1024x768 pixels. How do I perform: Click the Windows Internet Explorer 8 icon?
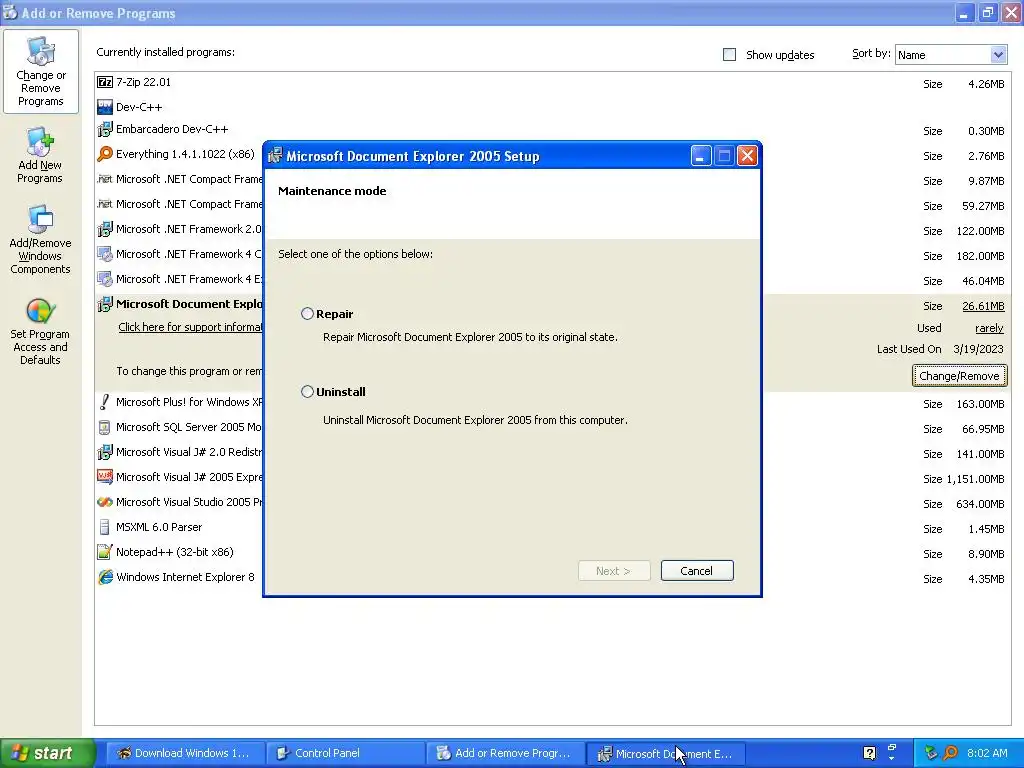pyautogui.click(x=104, y=577)
